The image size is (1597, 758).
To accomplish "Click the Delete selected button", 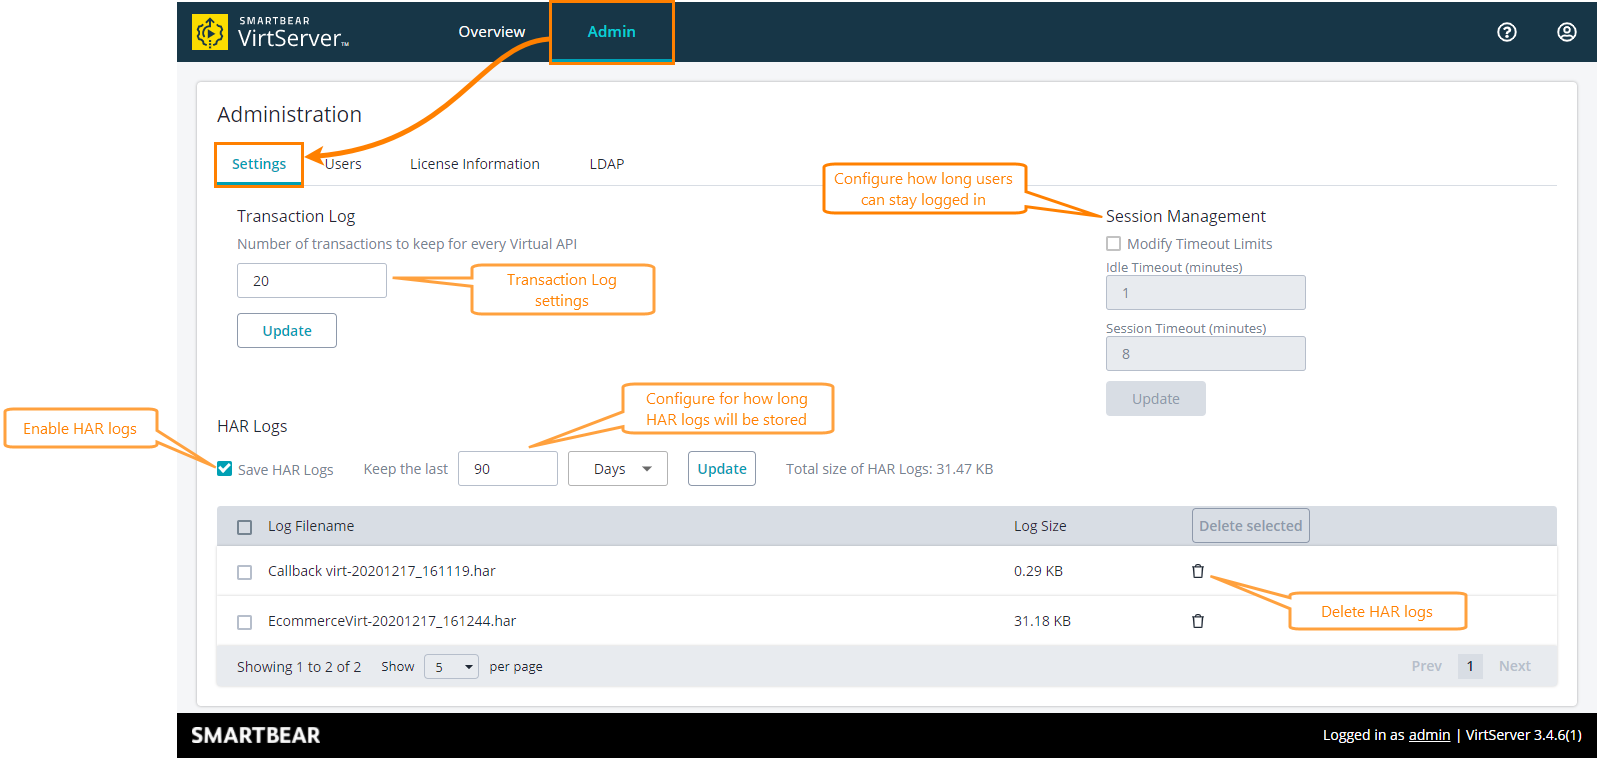I will coord(1251,526).
